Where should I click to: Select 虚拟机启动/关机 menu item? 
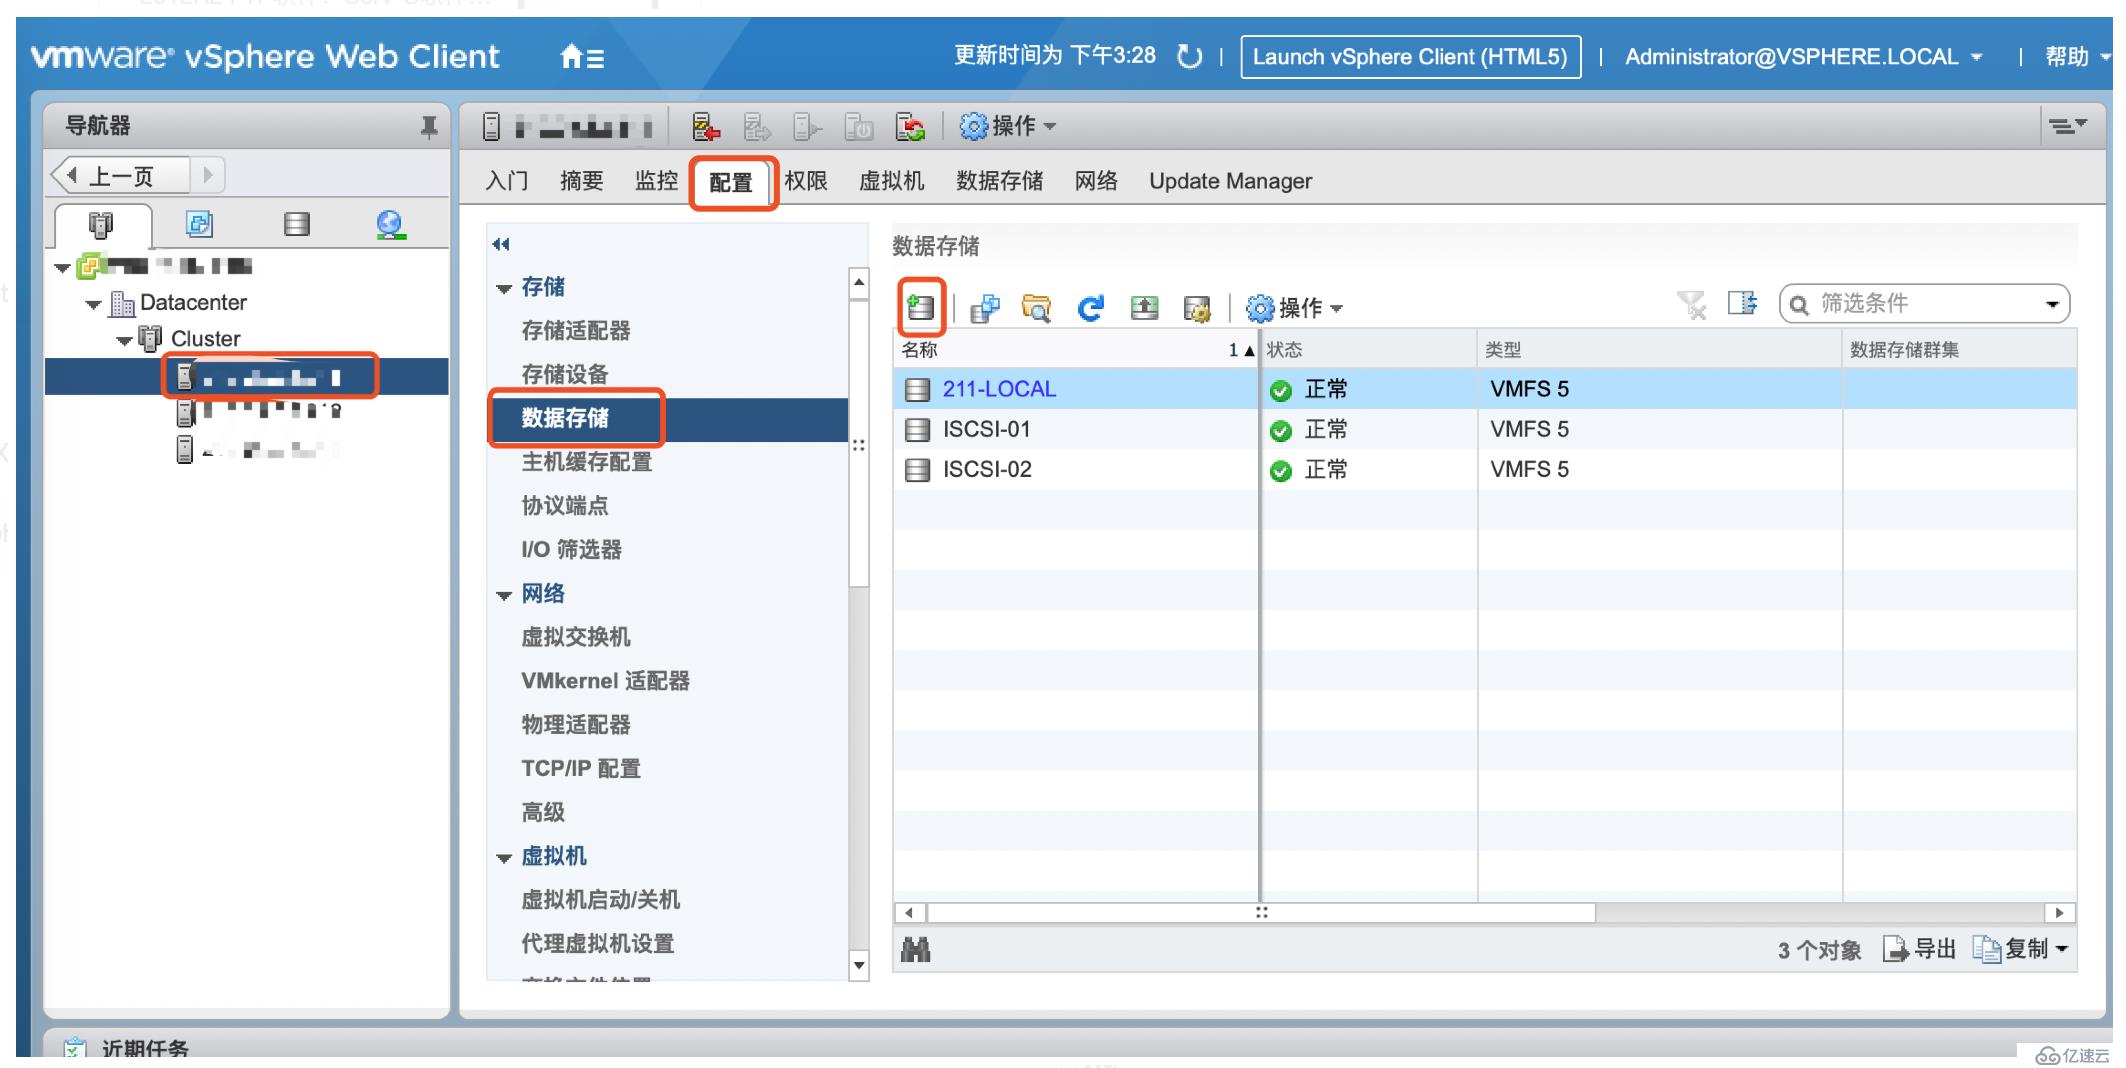(x=600, y=900)
